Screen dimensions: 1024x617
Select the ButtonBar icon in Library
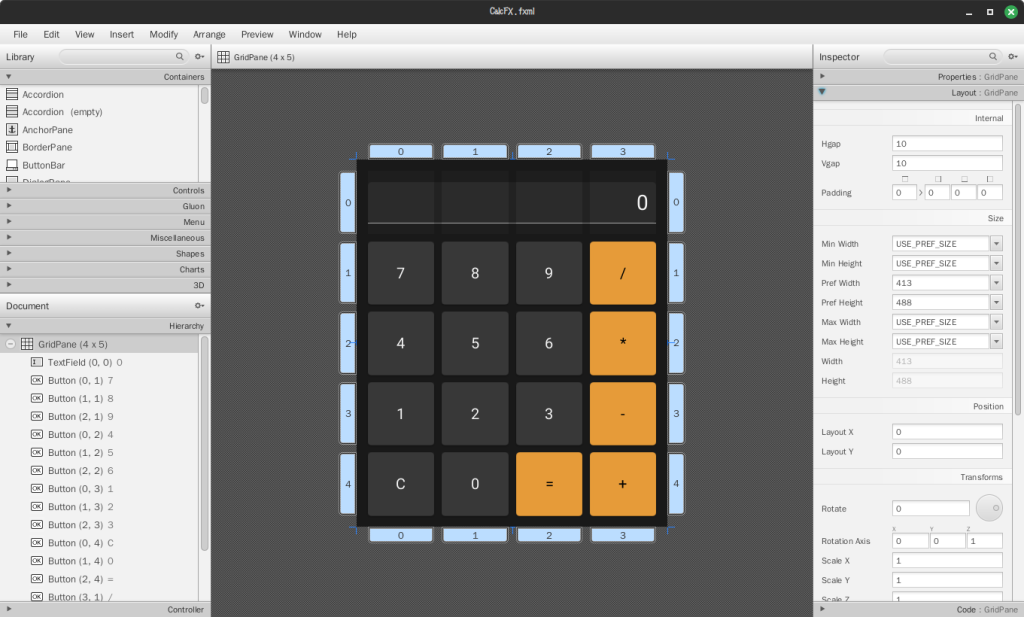[x=12, y=165]
